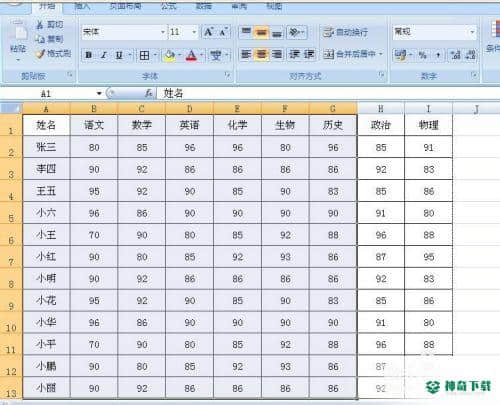Open the font name 宋体 dropdown

(163, 32)
